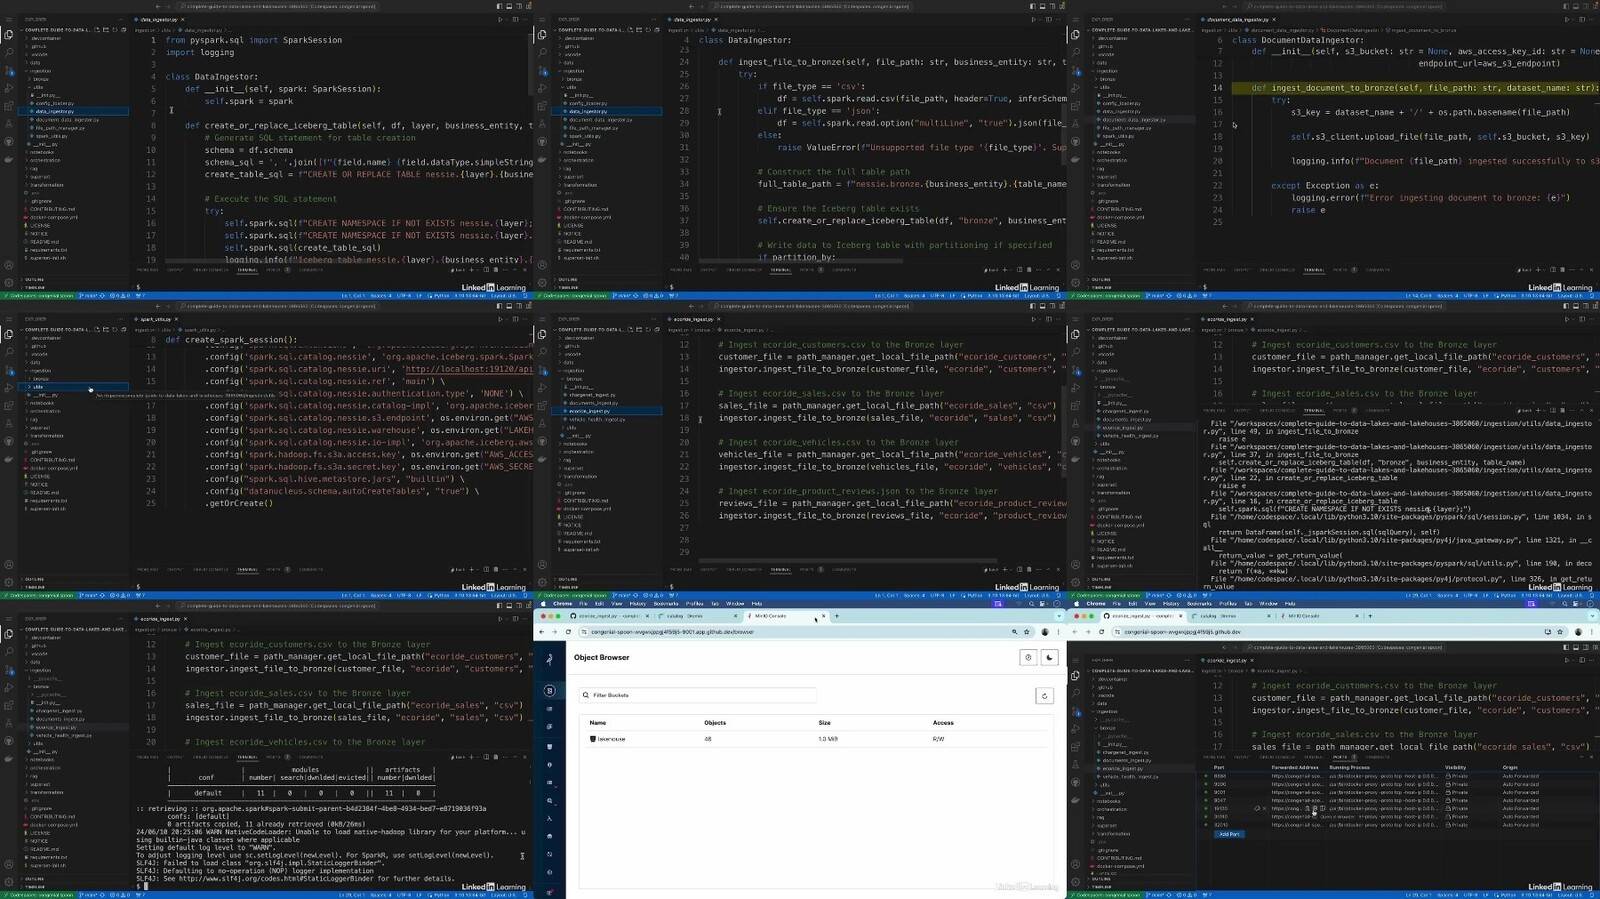Open Extensions icon in first data_ingestor.py frame

[9, 107]
